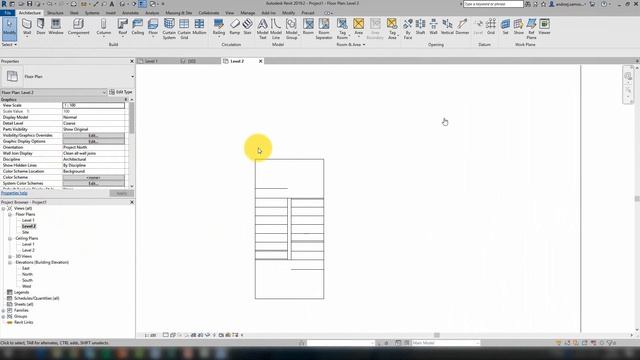Image resolution: width=640 pixels, height=360 pixels.
Task: Close the Level 2 view tab
Action: click(260, 61)
